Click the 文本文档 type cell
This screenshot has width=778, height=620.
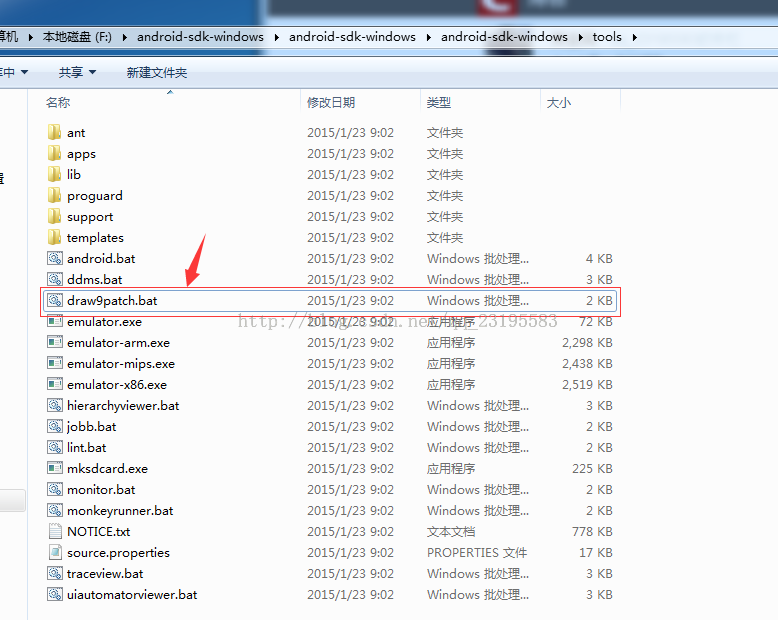click(451, 531)
